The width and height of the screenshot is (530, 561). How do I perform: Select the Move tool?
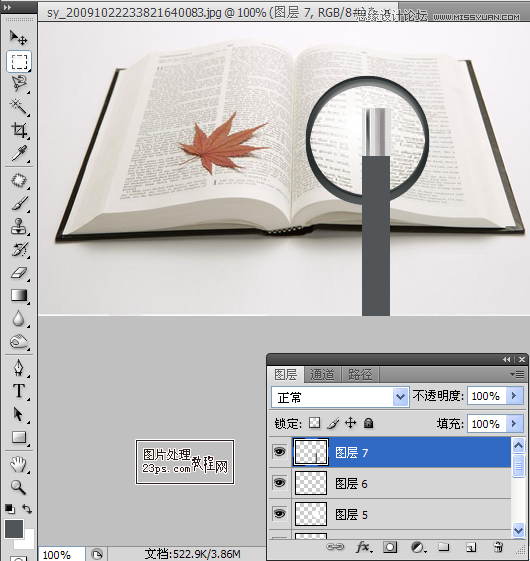click(18, 37)
